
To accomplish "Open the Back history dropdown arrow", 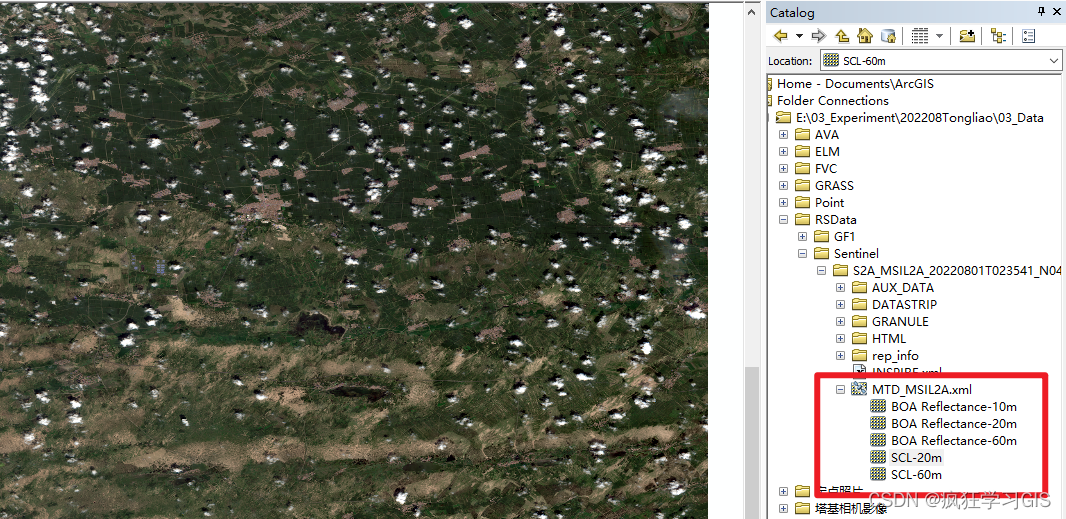I will (800, 36).
